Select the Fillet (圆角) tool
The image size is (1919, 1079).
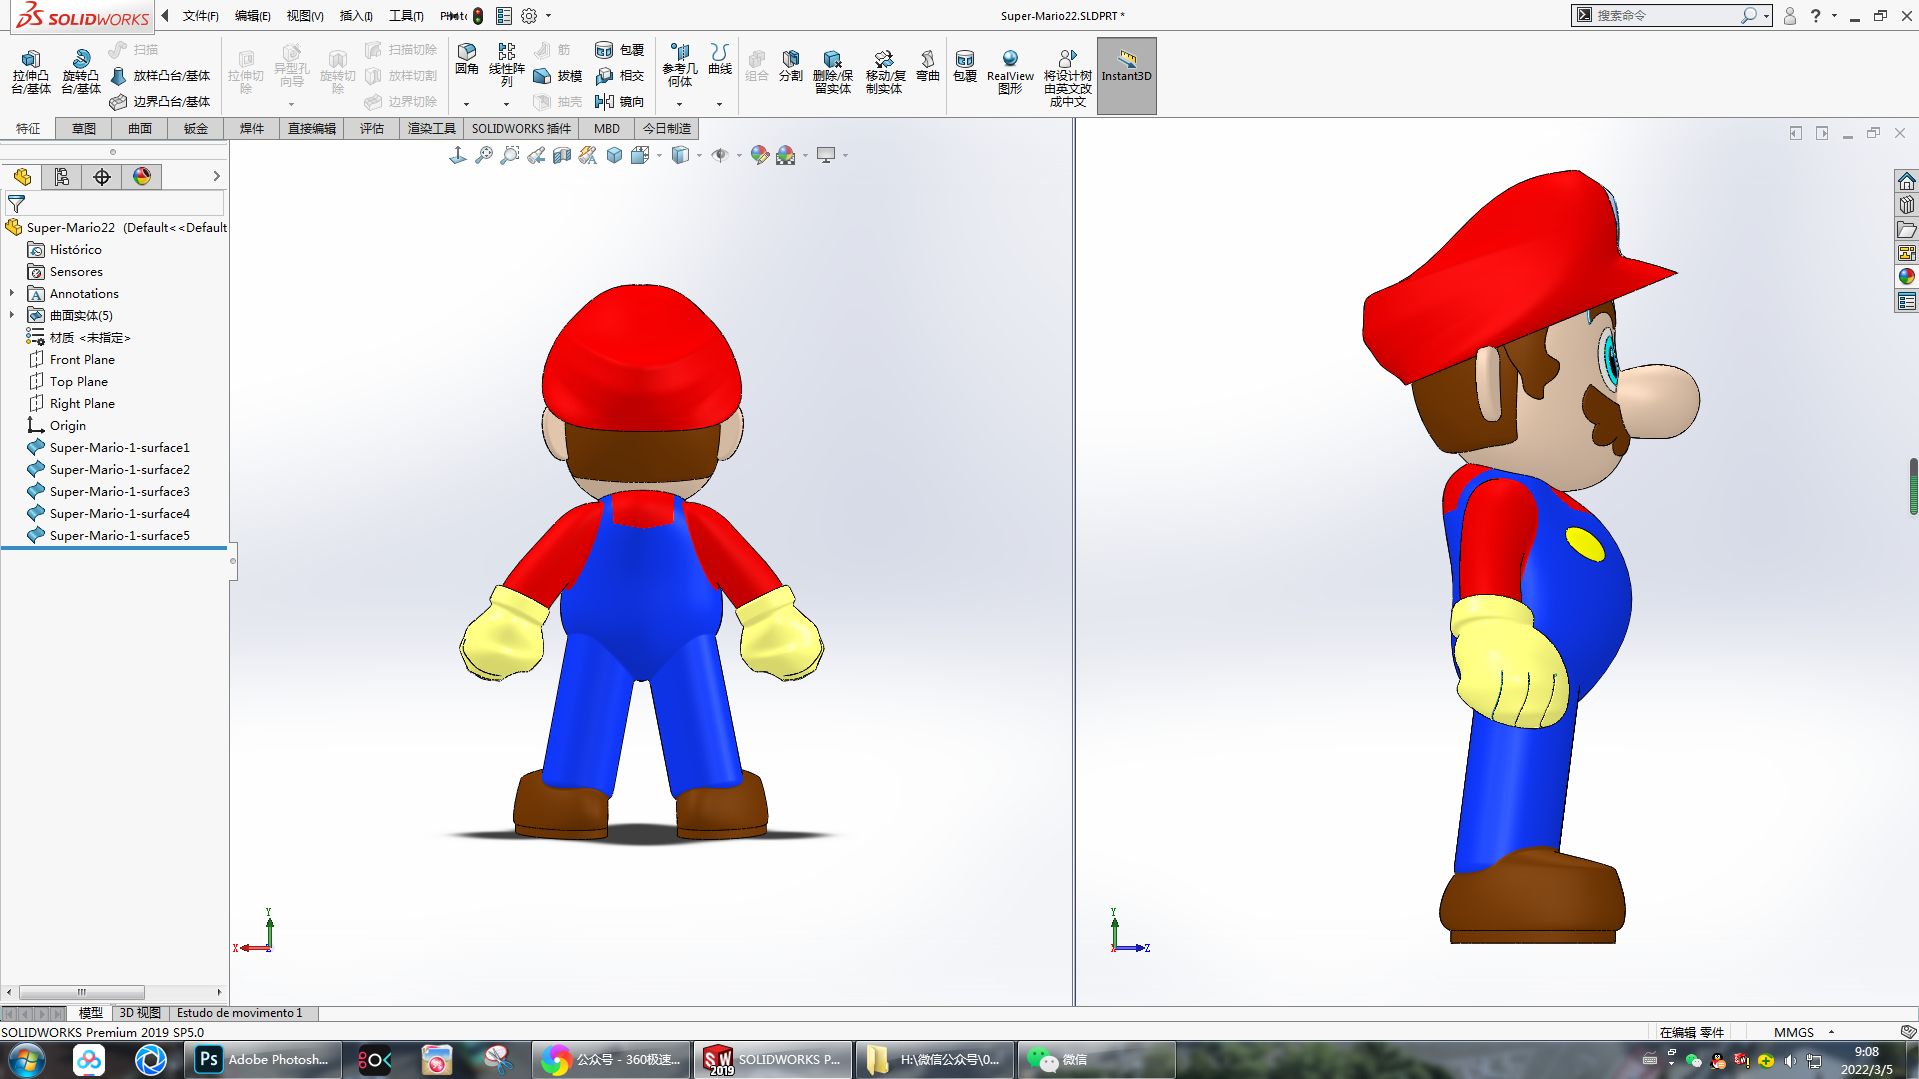click(466, 60)
